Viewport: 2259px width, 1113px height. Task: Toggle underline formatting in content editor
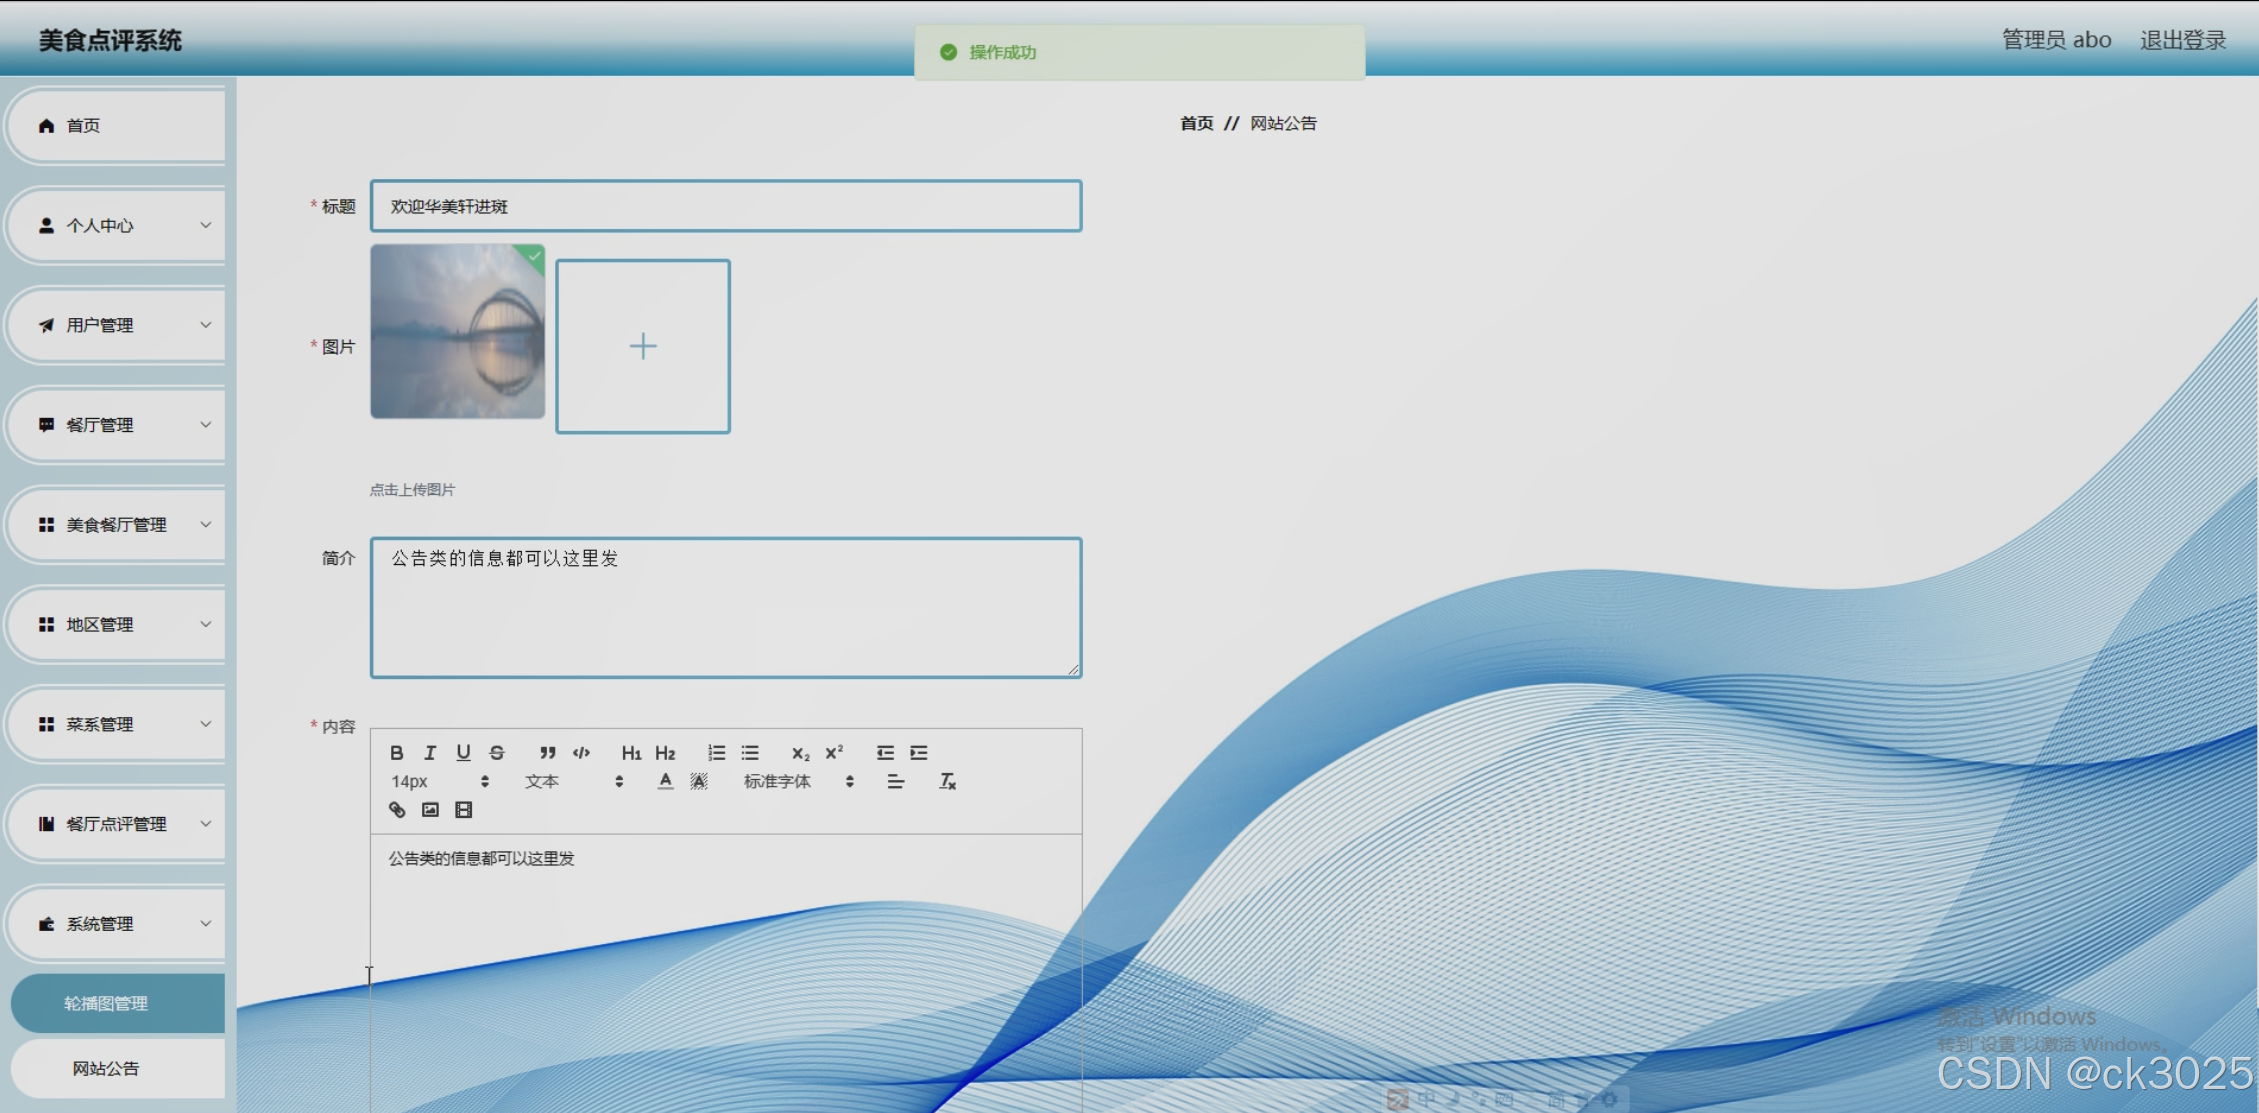click(463, 753)
